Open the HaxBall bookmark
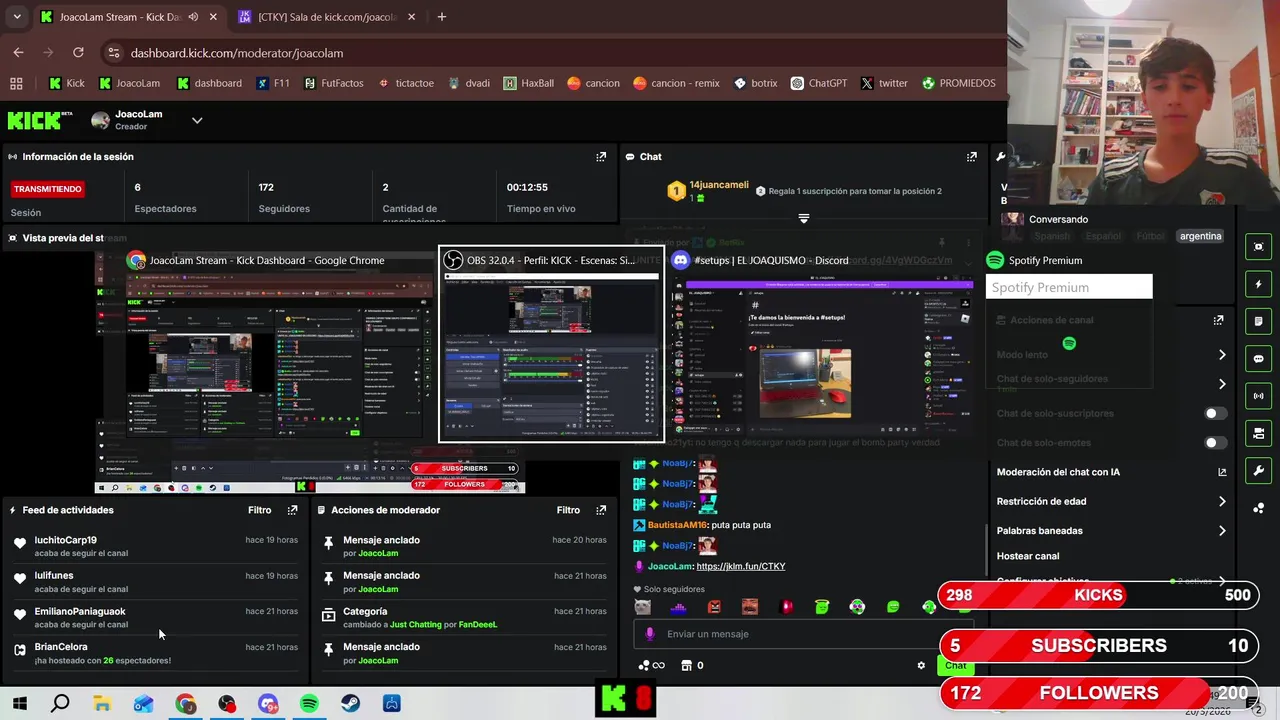 (x=528, y=83)
